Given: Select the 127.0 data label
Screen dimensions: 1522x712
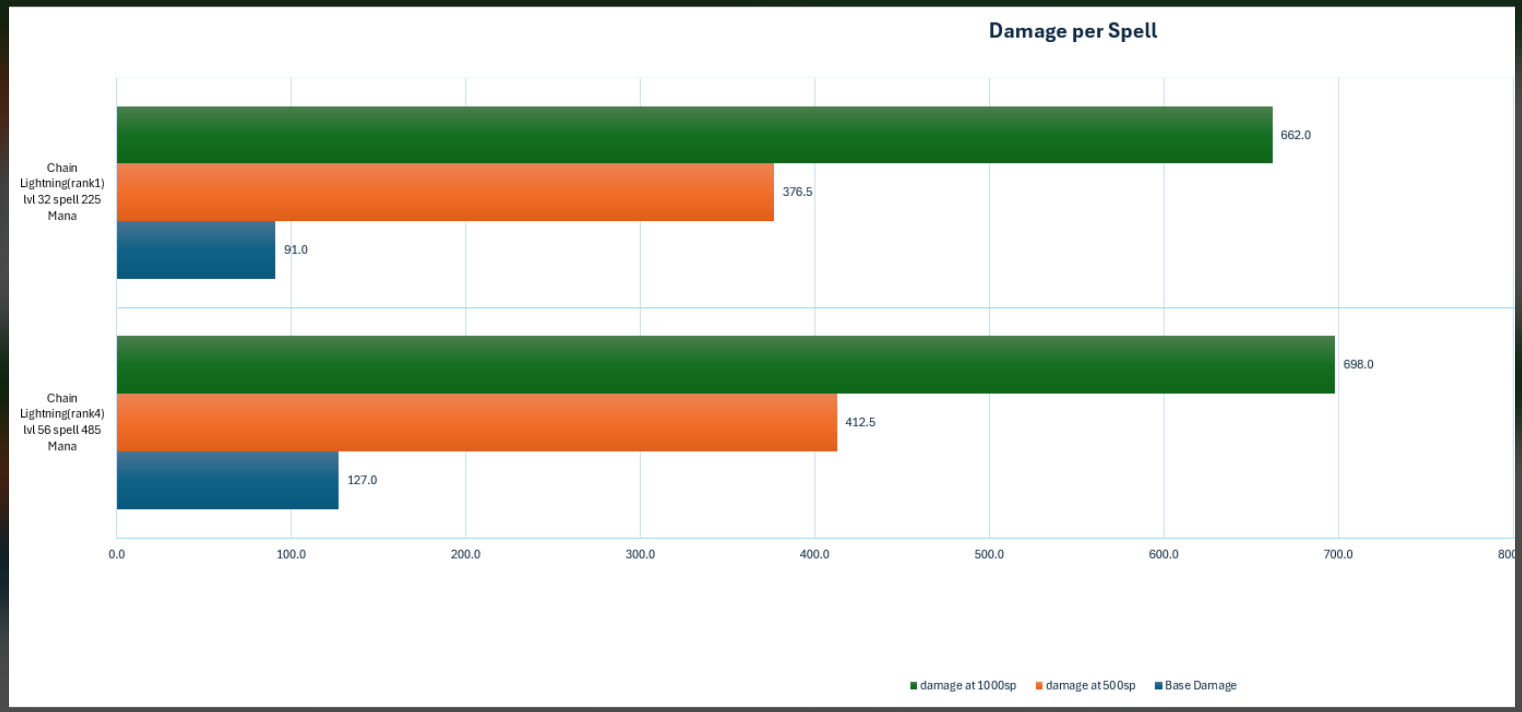Looking at the screenshot, I should [x=362, y=480].
